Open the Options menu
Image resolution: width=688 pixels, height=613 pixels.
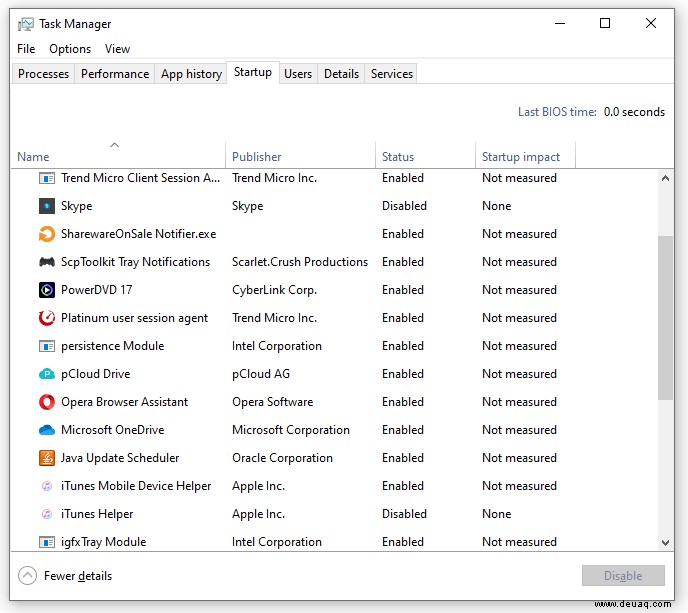click(70, 49)
